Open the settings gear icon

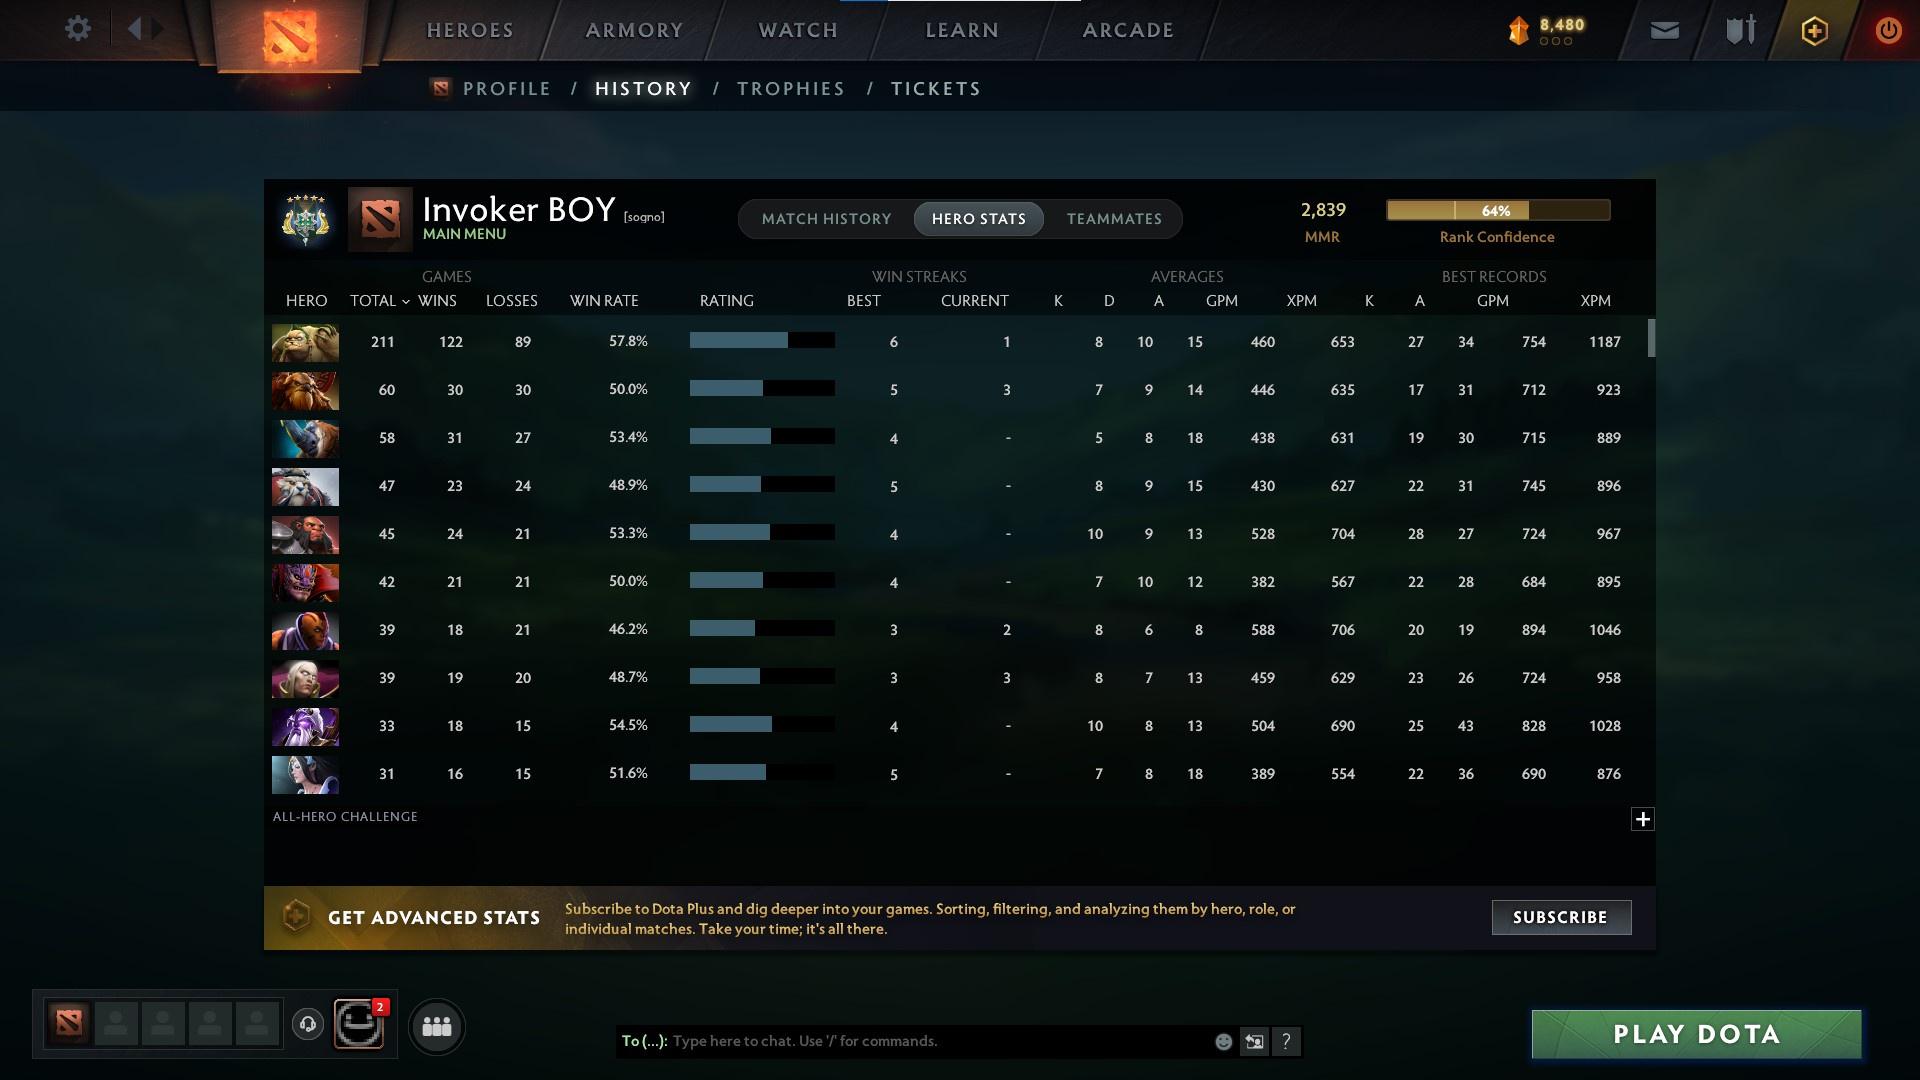78,28
